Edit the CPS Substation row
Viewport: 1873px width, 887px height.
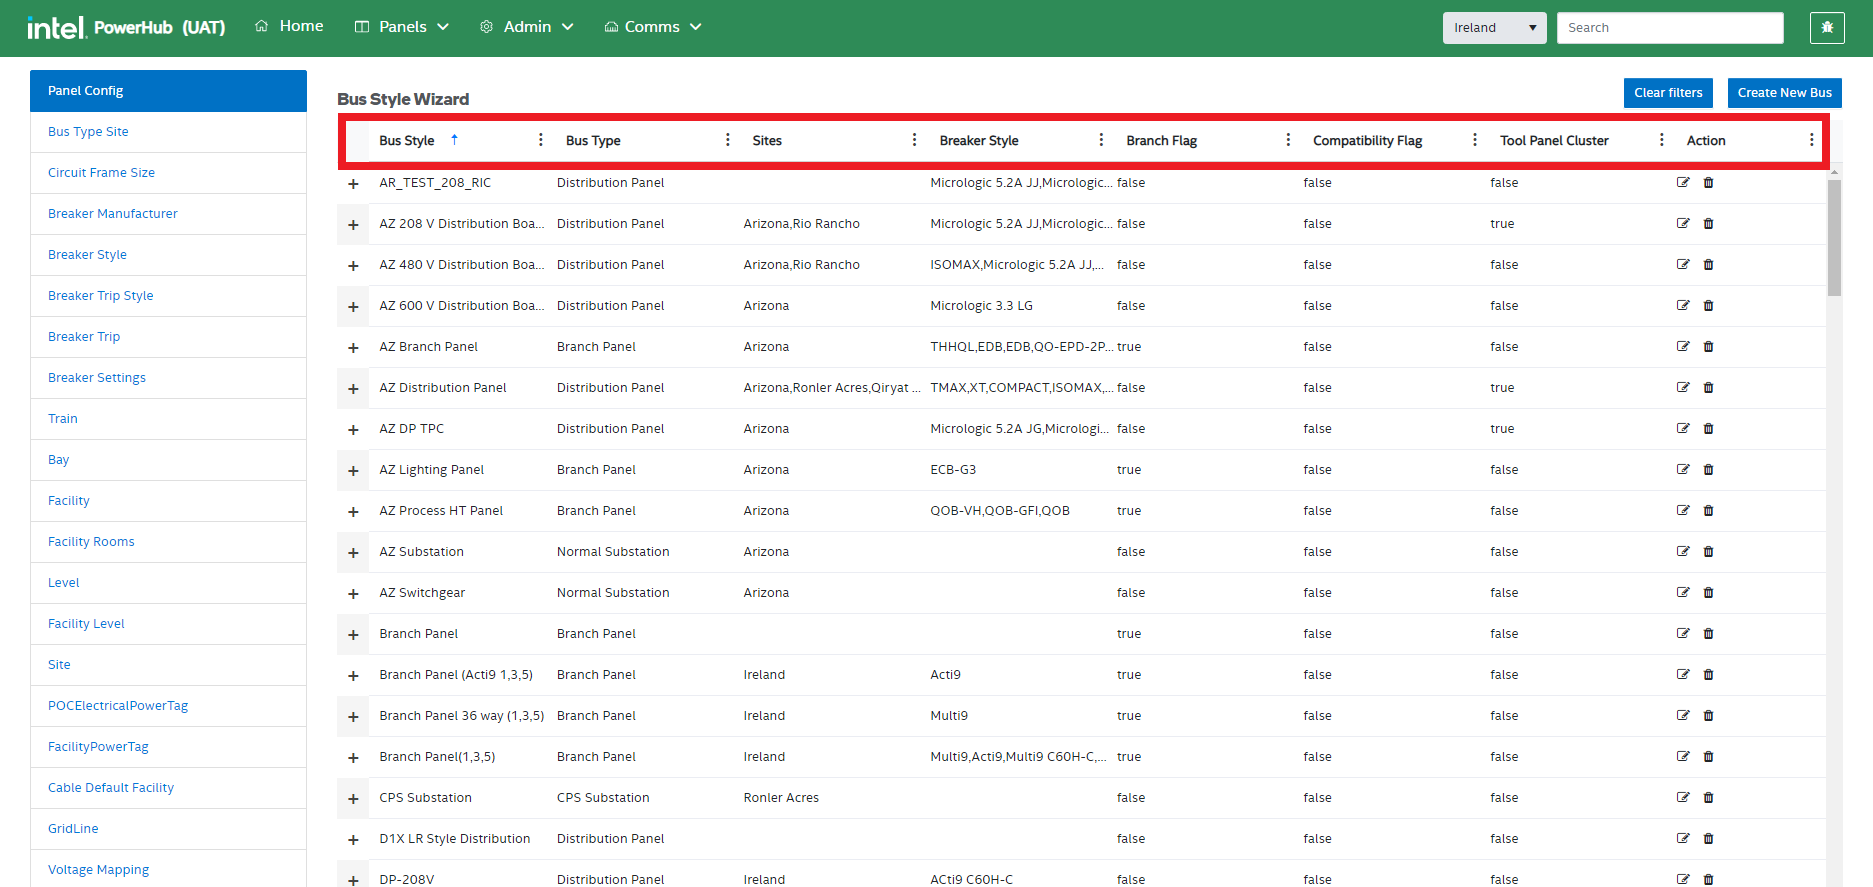(x=1683, y=798)
